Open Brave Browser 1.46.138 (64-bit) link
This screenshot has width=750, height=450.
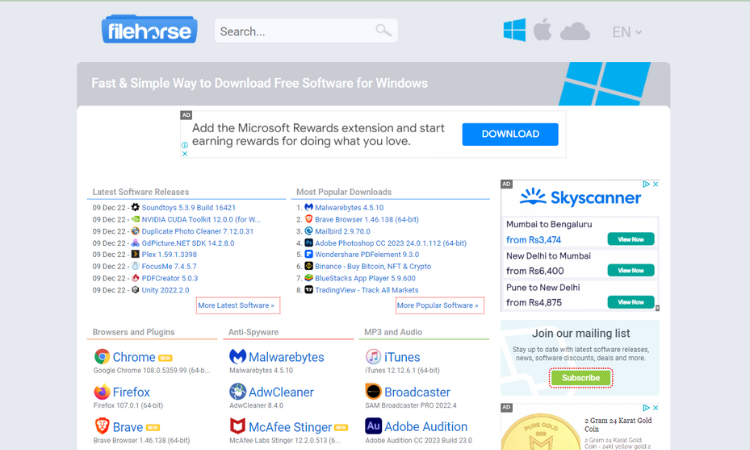click(x=367, y=220)
